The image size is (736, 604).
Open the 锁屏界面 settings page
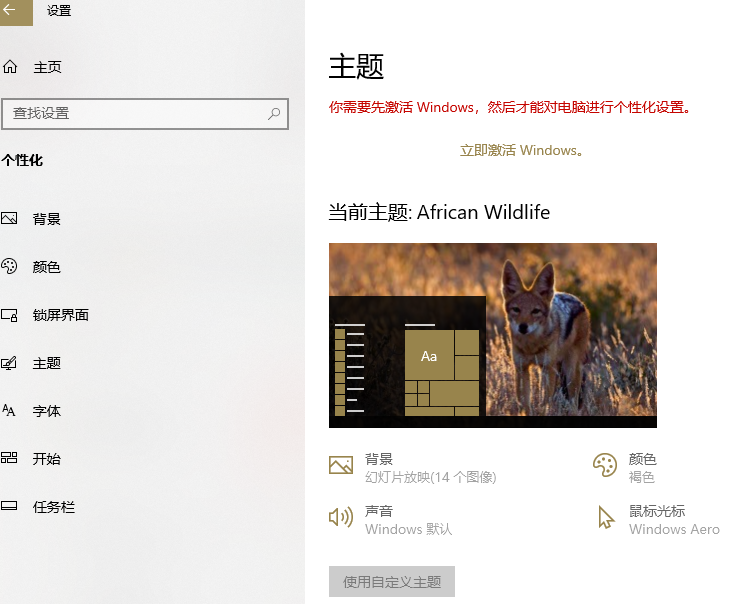[60, 315]
